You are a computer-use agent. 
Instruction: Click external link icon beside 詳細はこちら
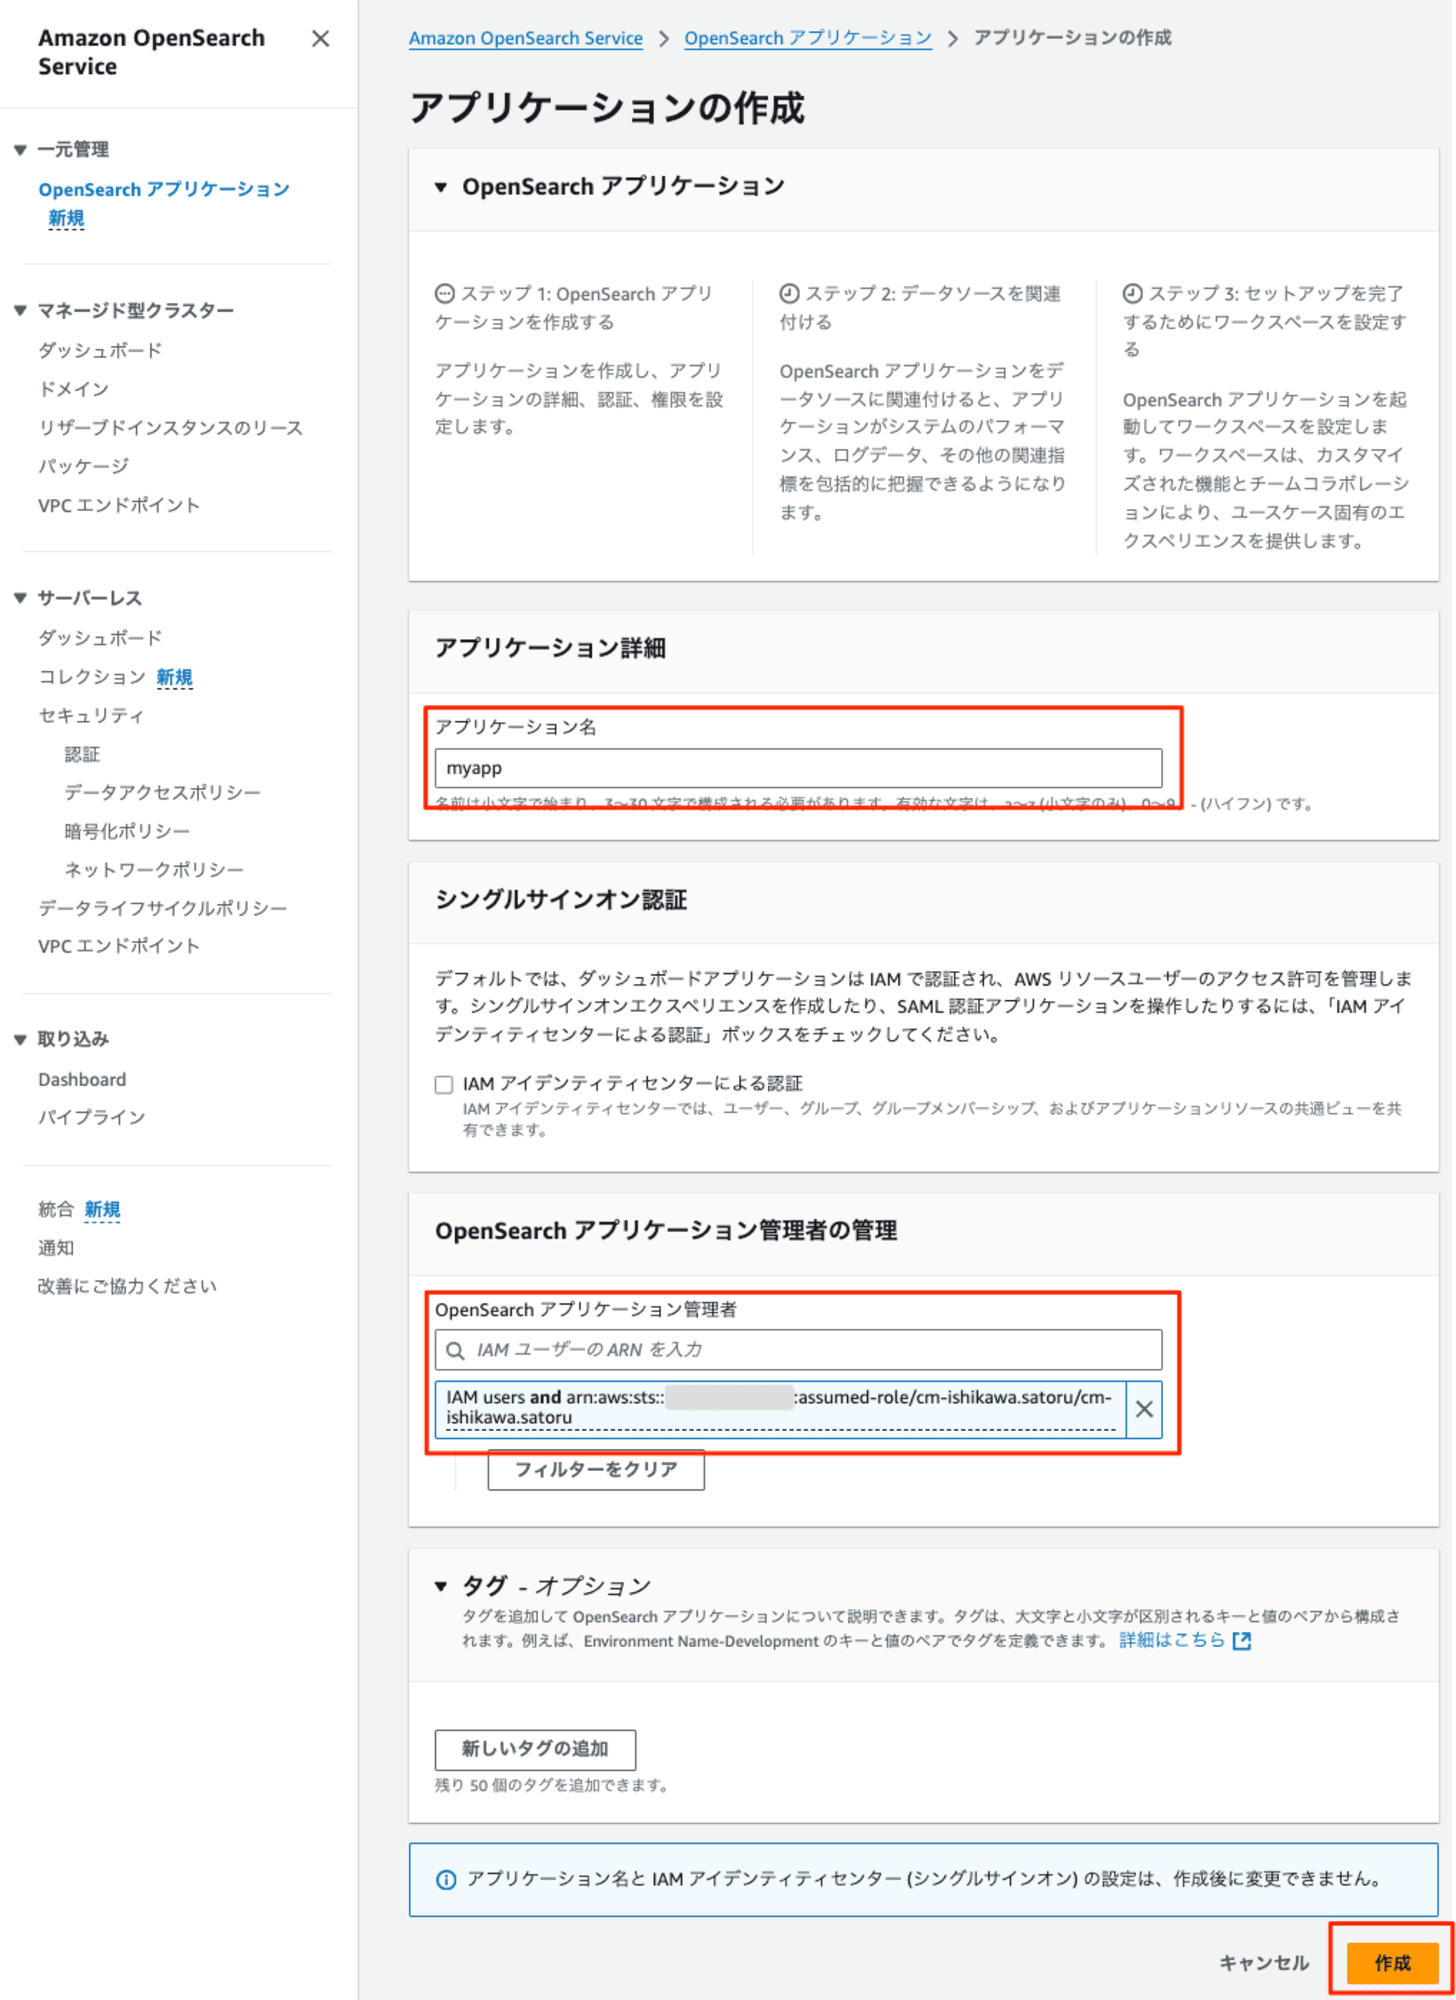click(1242, 1641)
